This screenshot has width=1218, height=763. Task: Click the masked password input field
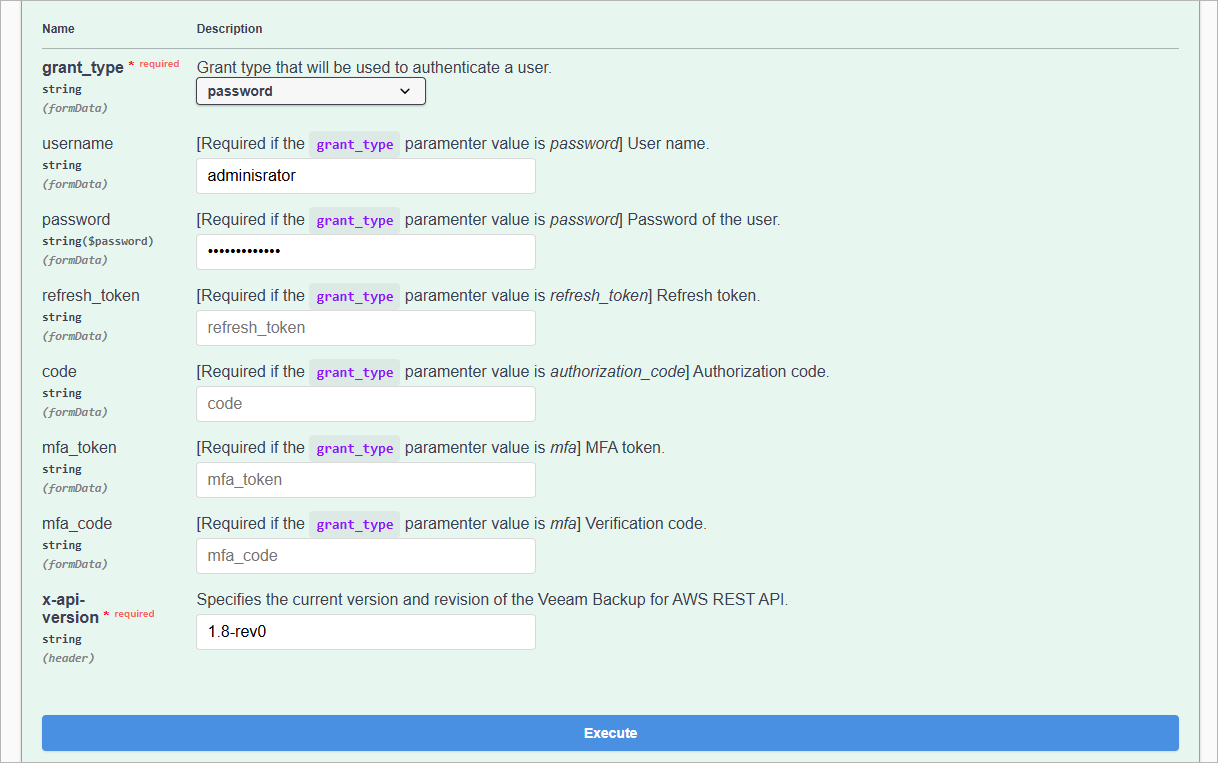(365, 252)
